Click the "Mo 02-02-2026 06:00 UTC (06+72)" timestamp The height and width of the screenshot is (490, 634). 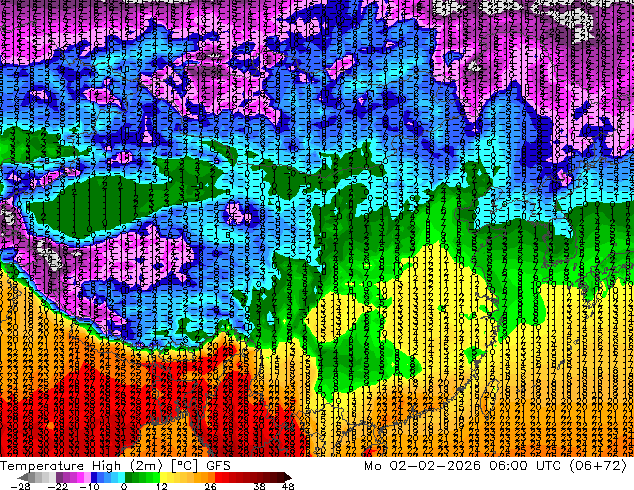(x=495, y=466)
